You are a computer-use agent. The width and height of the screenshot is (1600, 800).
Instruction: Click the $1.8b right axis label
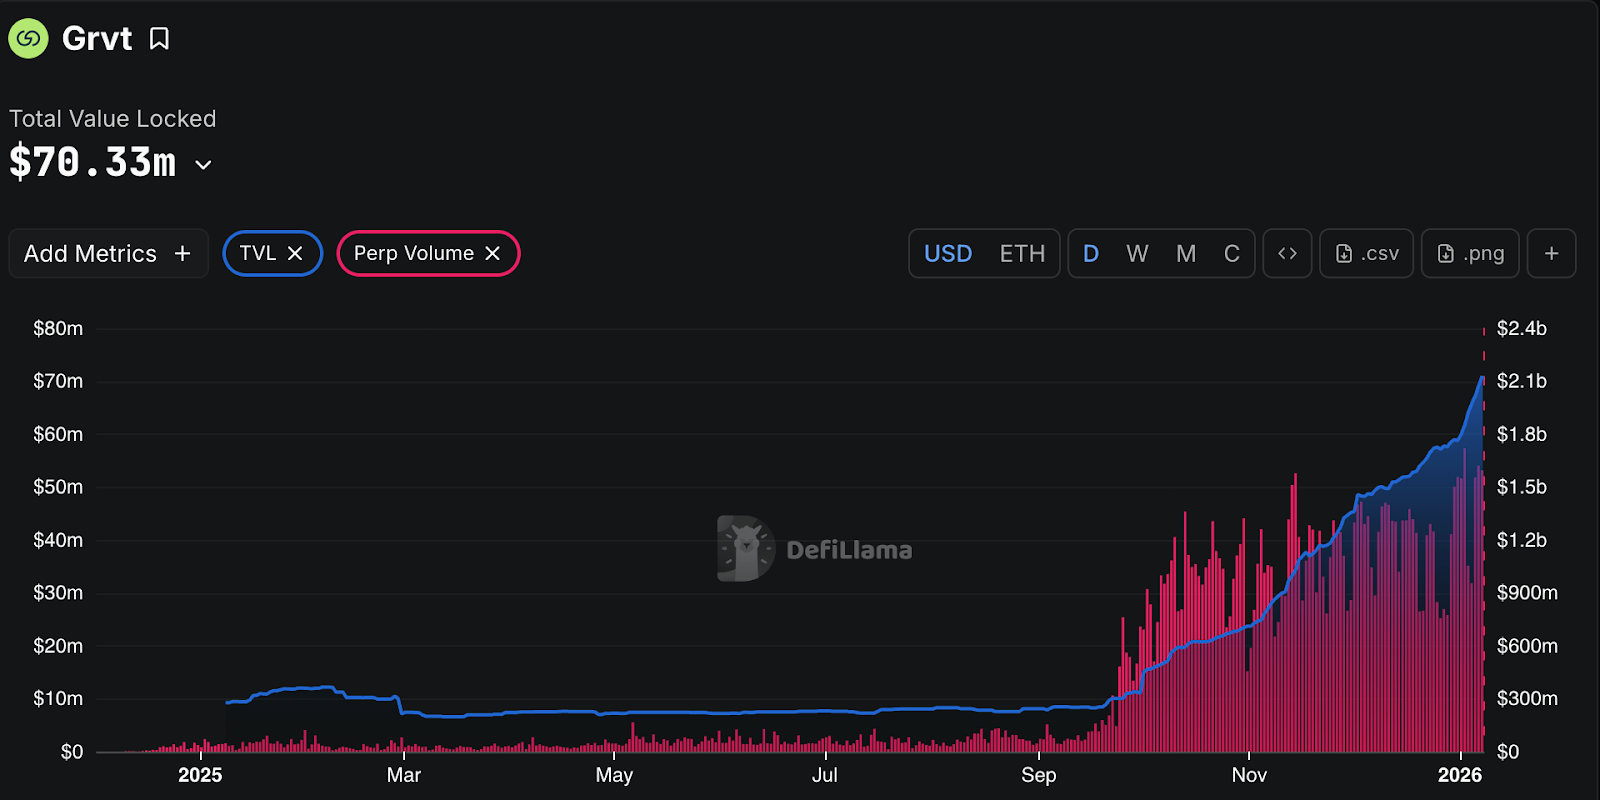(x=1522, y=434)
